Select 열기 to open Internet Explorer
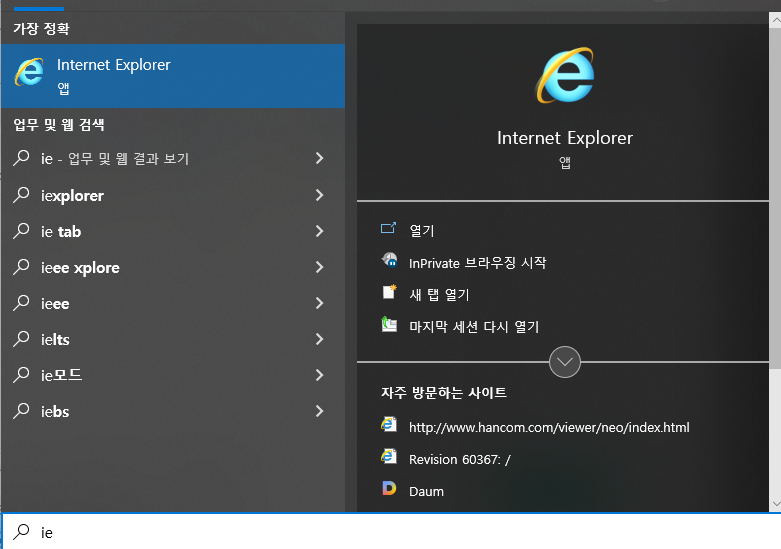Image resolution: width=781 pixels, height=549 pixels. coord(421,230)
